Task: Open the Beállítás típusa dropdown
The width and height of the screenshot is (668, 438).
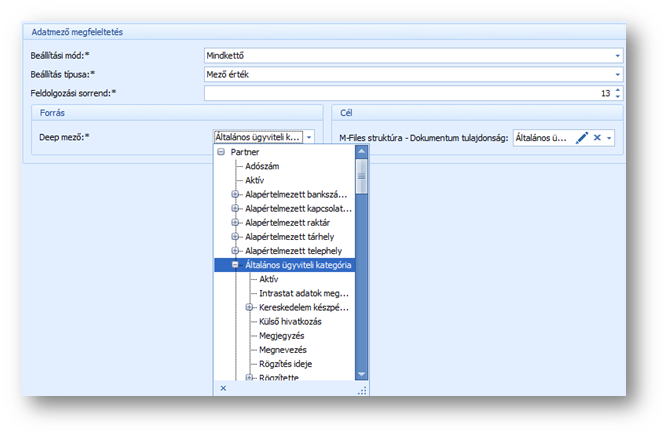Action: click(x=617, y=74)
